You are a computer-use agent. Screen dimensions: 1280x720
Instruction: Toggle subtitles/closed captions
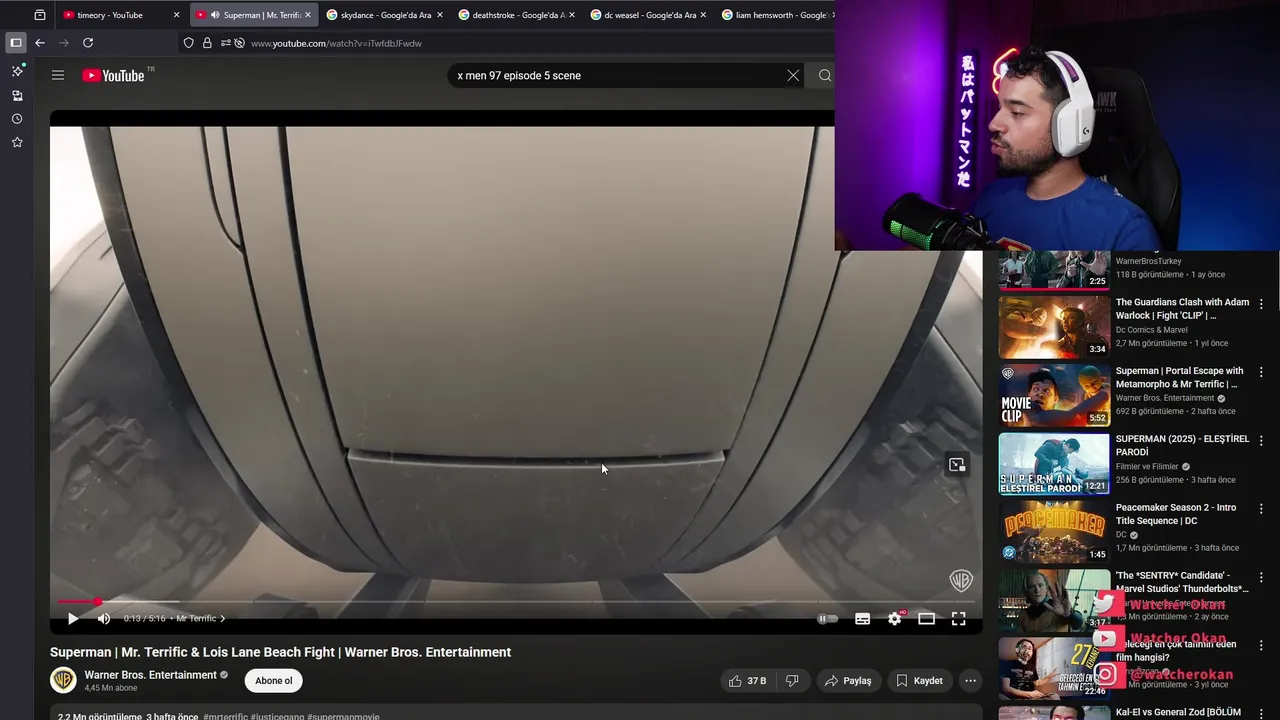(862, 619)
